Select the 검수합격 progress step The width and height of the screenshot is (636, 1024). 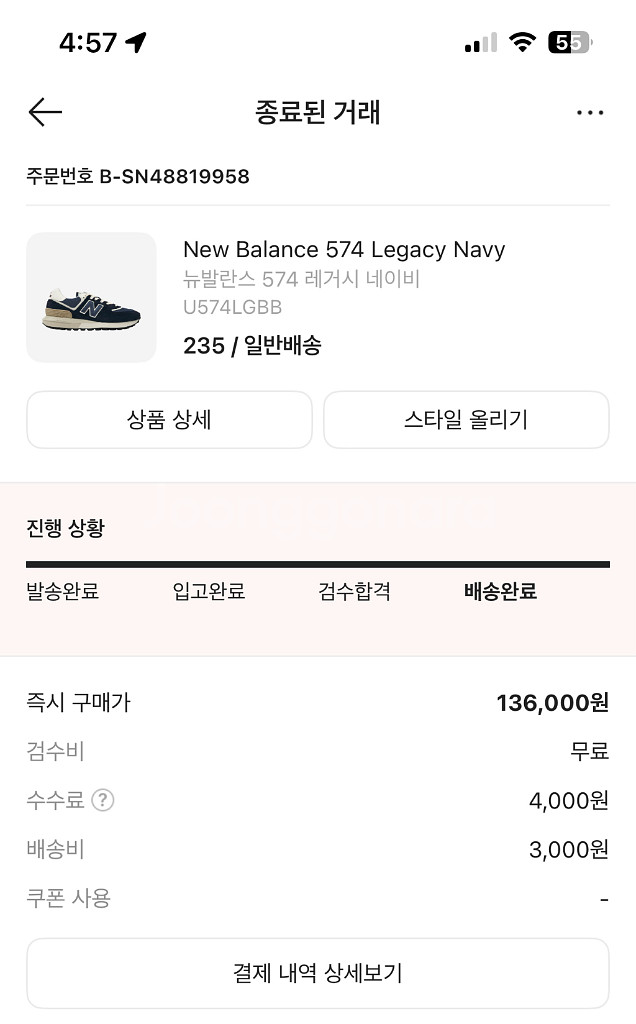click(x=354, y=592)
